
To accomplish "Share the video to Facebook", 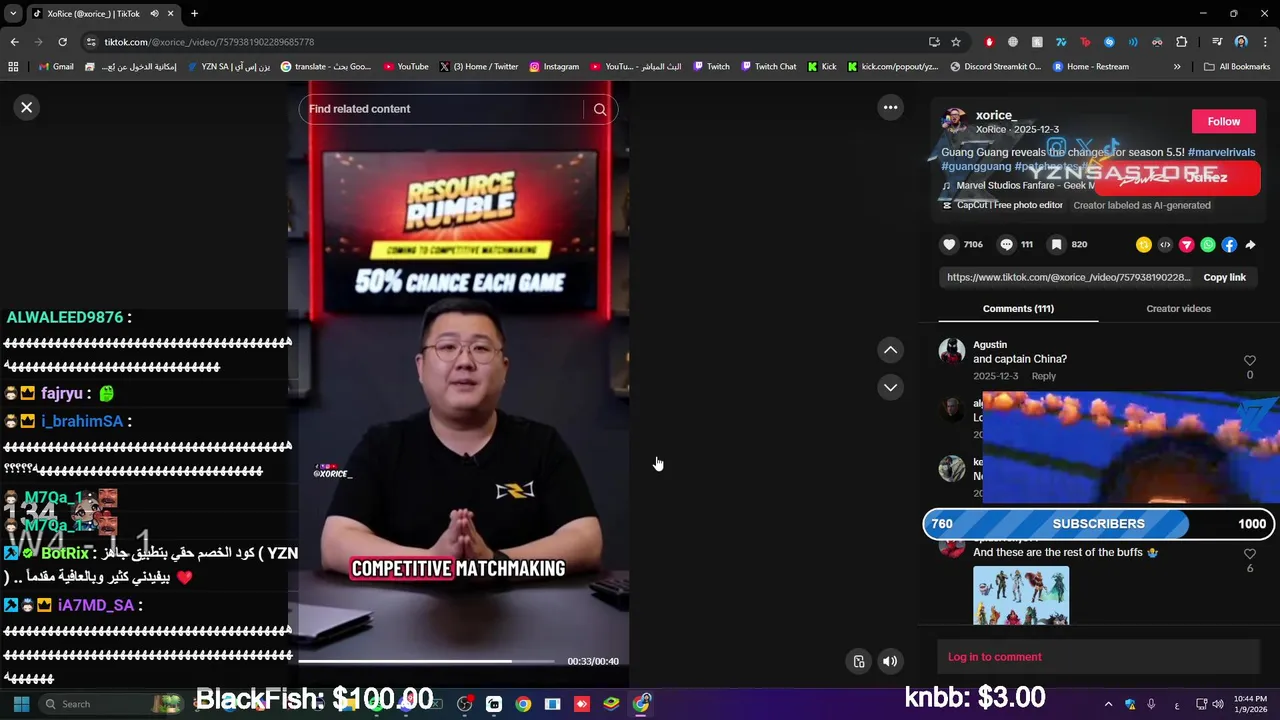I will (x=1229, y=245).
